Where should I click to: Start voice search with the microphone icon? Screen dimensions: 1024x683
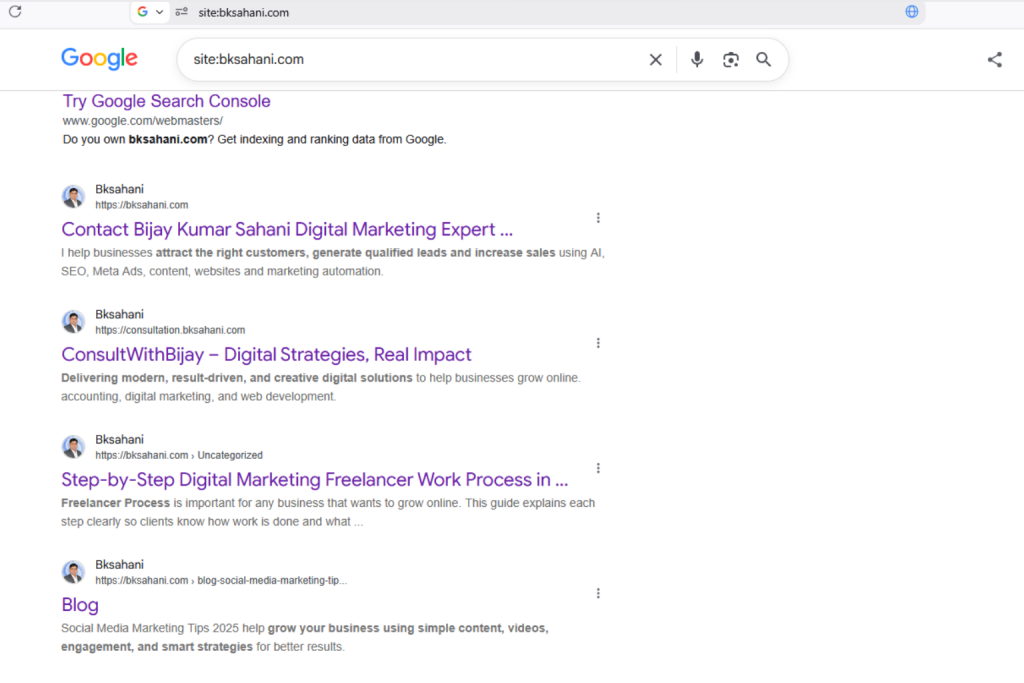pos(697,59)
